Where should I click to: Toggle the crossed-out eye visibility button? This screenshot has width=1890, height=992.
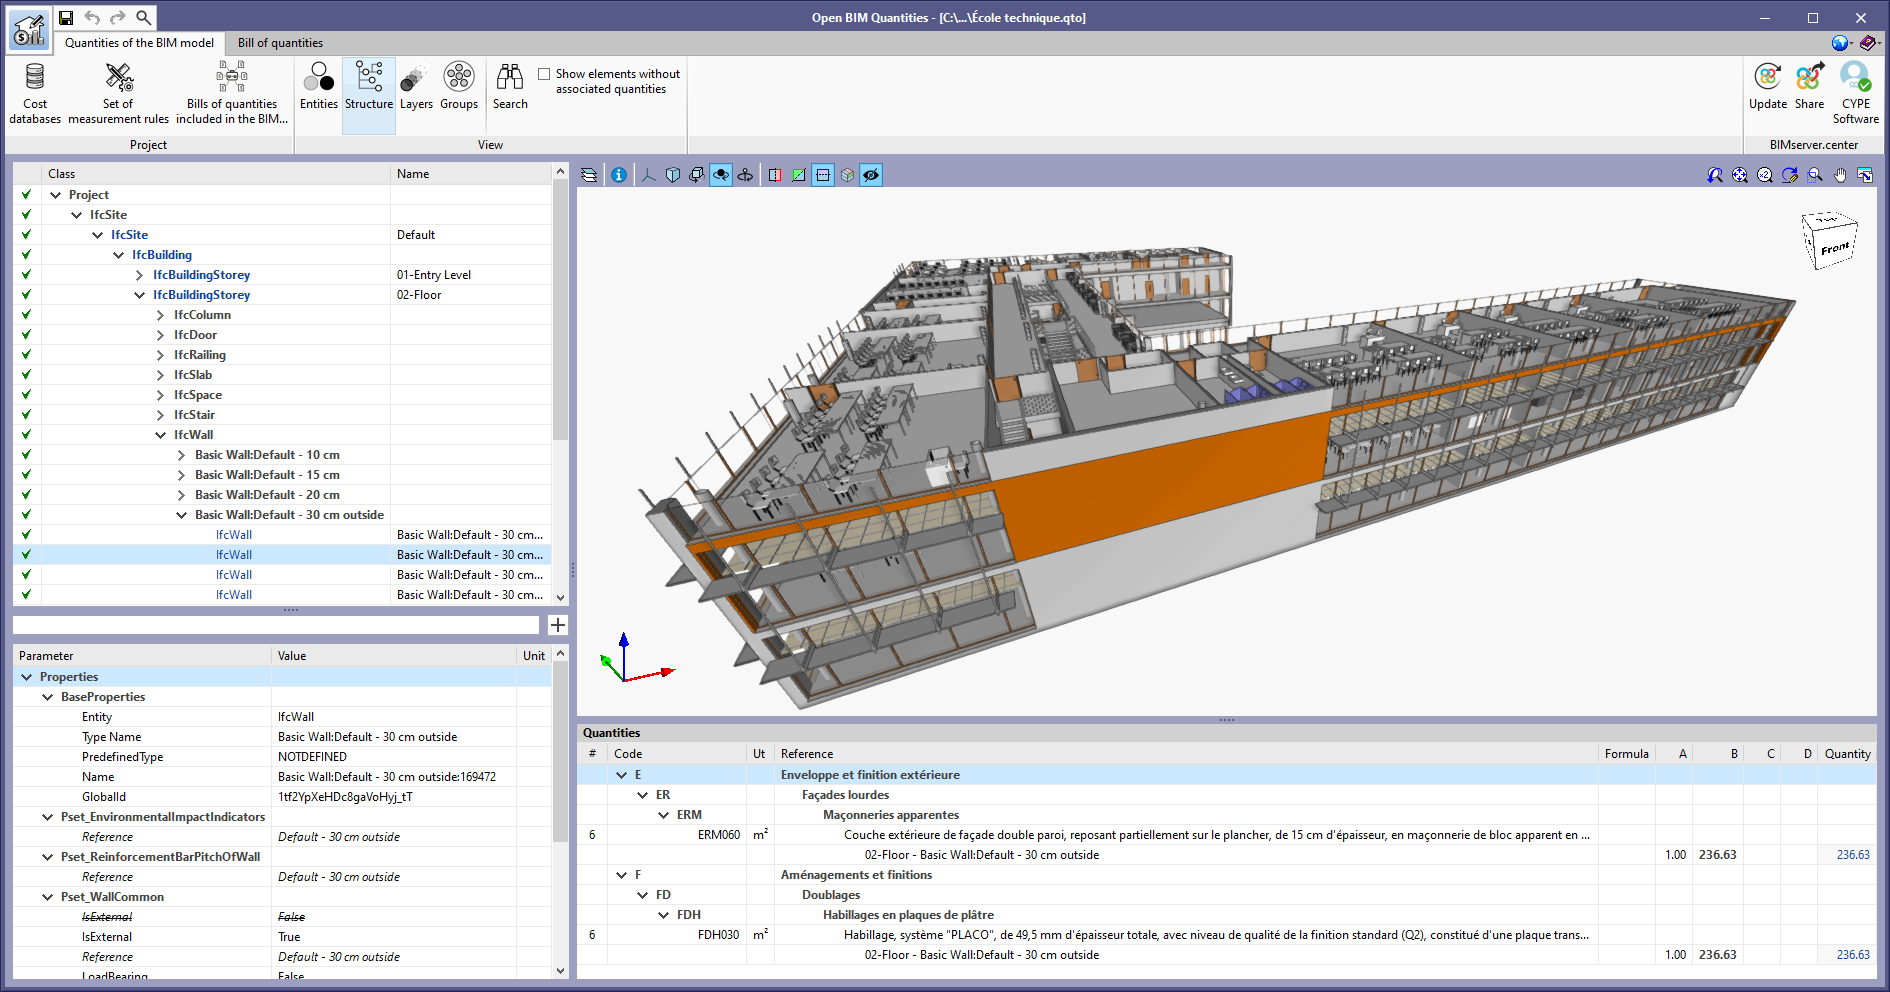(871, 175)
